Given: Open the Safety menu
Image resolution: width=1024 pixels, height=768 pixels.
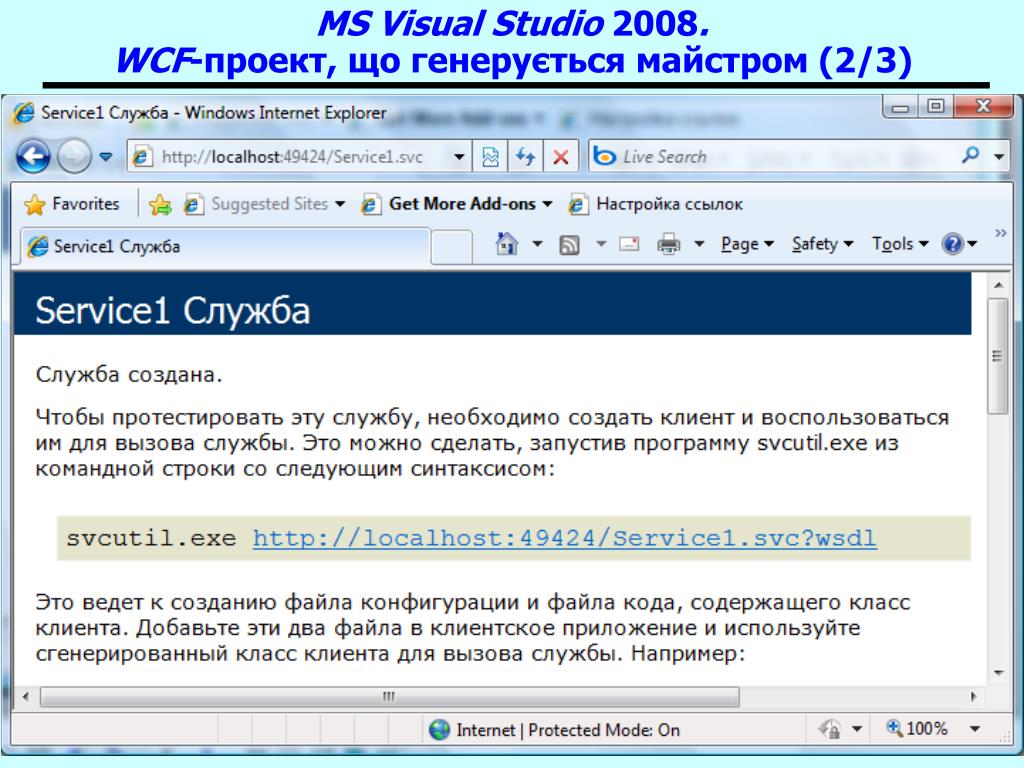Looking at the screenshot, I should (x=822, y=244).
